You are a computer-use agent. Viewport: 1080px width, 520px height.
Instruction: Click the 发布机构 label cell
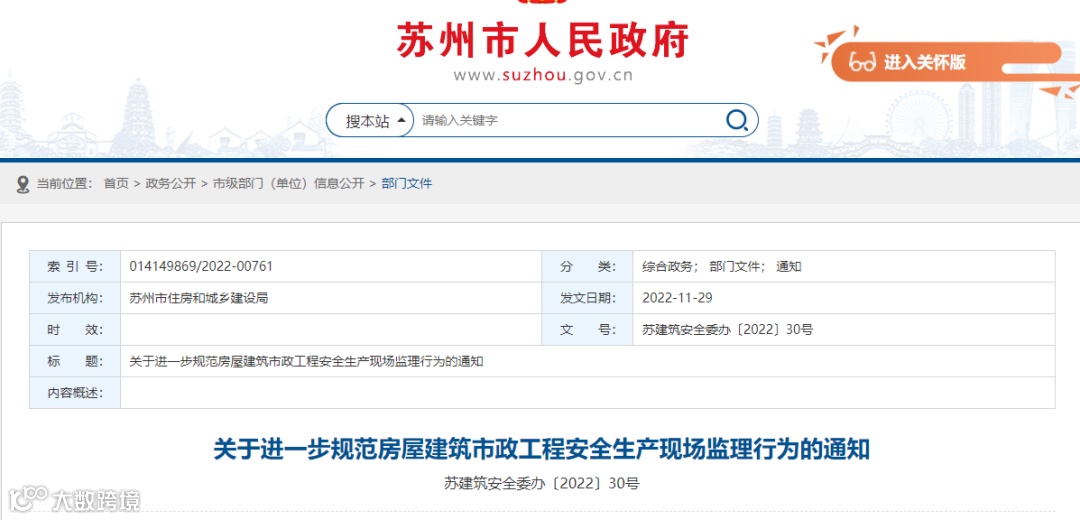[75, 298]
